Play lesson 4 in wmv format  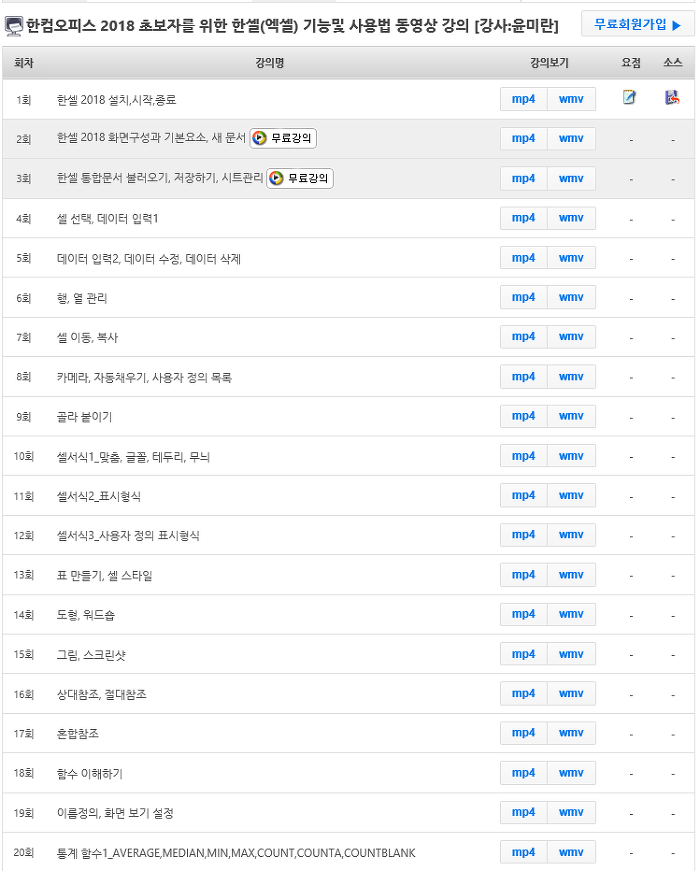click(571, 218)
